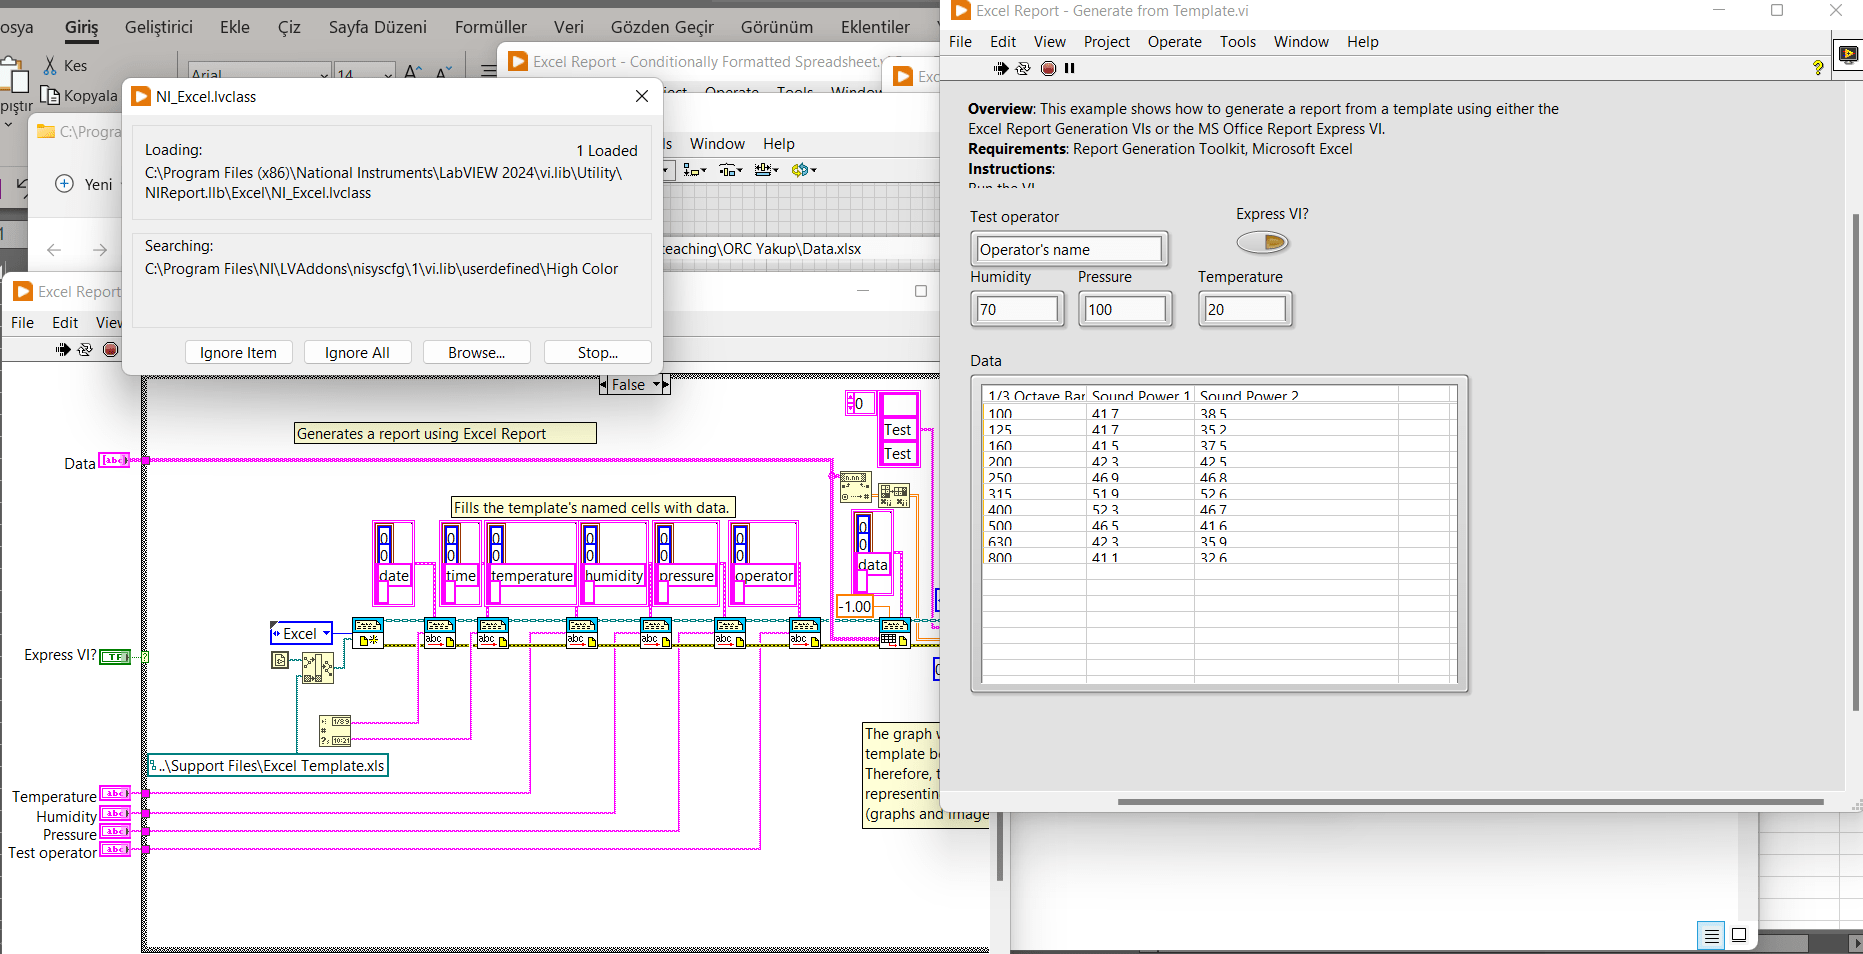Click the Express VI? boolean terminal on diagram
This screenshot has width=1863, height=954.
[x=115, y=656]
